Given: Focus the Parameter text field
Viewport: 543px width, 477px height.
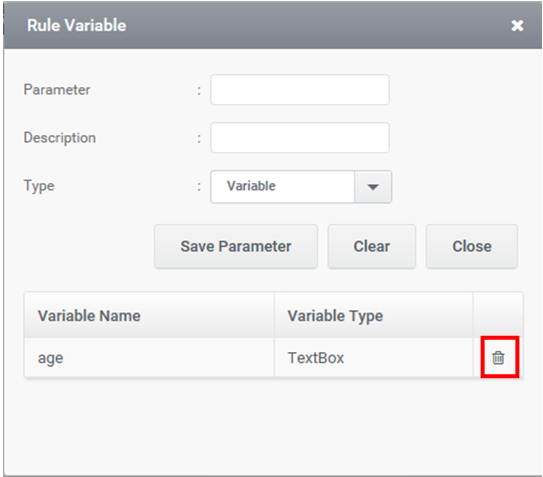Looking at the screenshot, I should (x=300, y=90).
